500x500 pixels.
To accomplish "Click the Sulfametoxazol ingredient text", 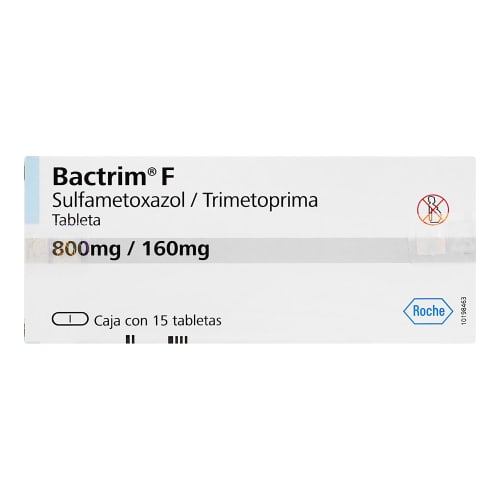I will click(x=119, y=201).
